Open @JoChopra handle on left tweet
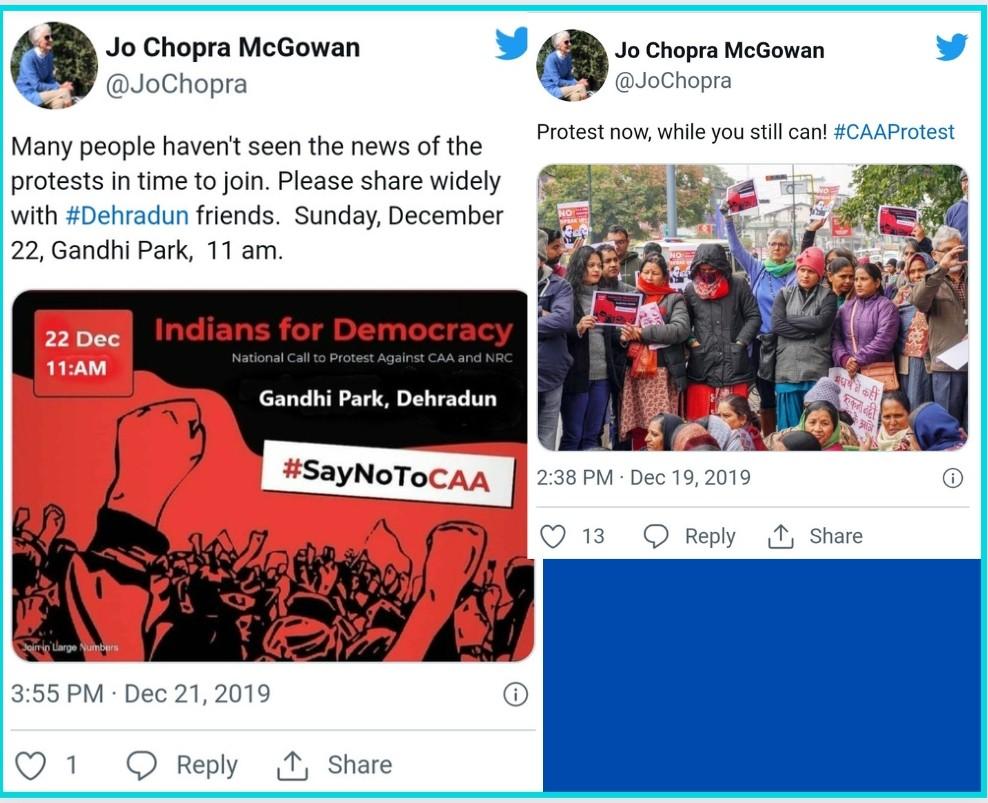This screenshot has width=988, height=803. pos(176,84)
